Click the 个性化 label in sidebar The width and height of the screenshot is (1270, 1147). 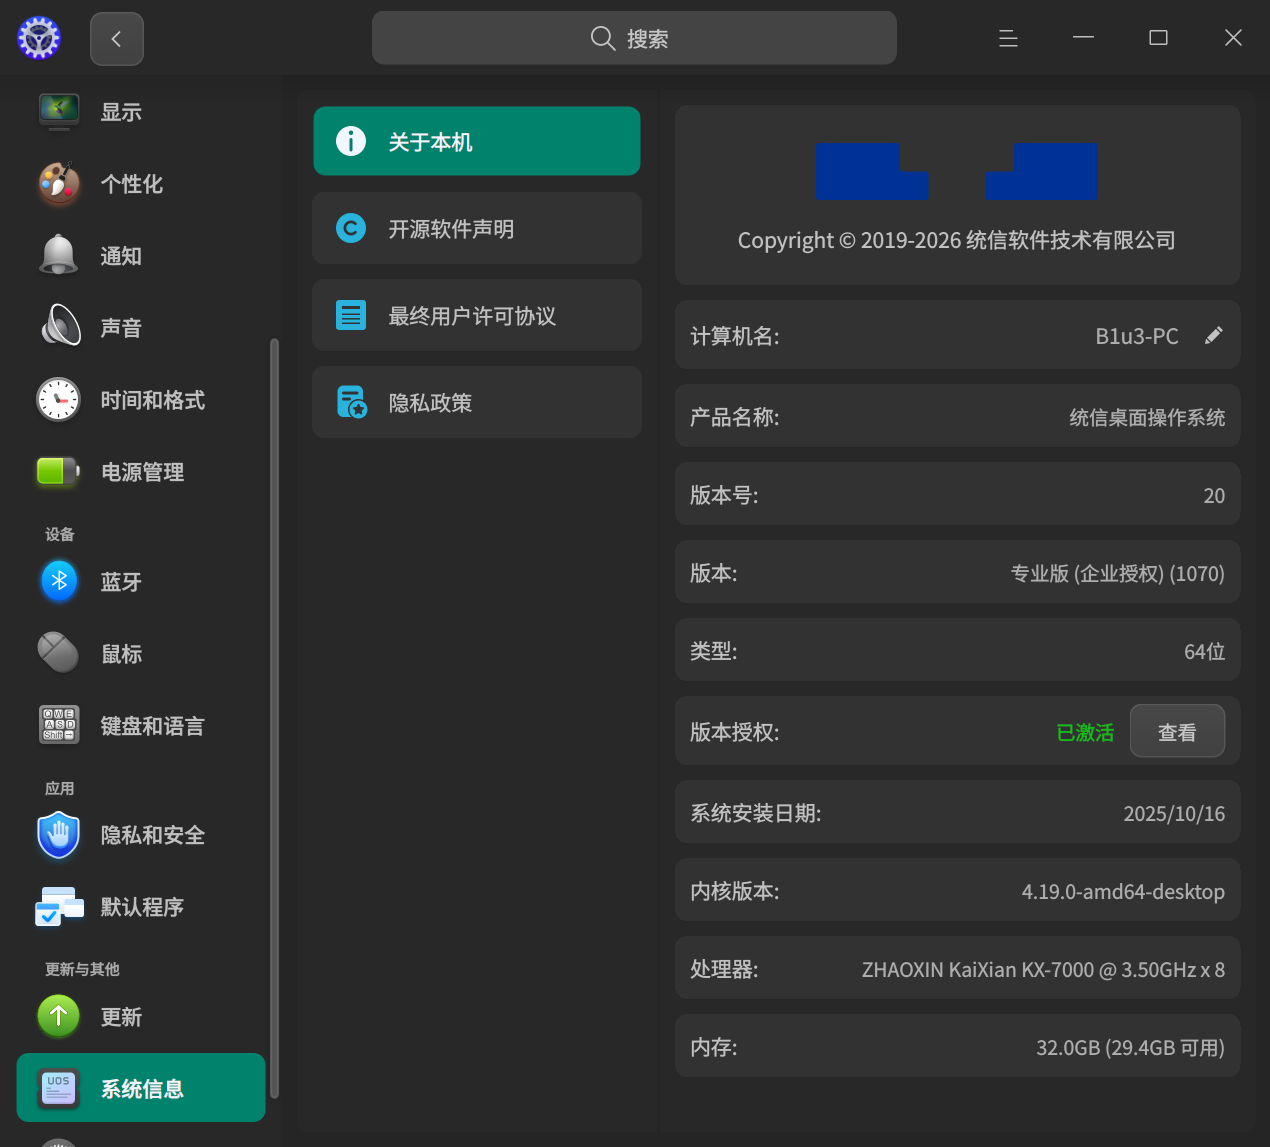tap(132, 184)
